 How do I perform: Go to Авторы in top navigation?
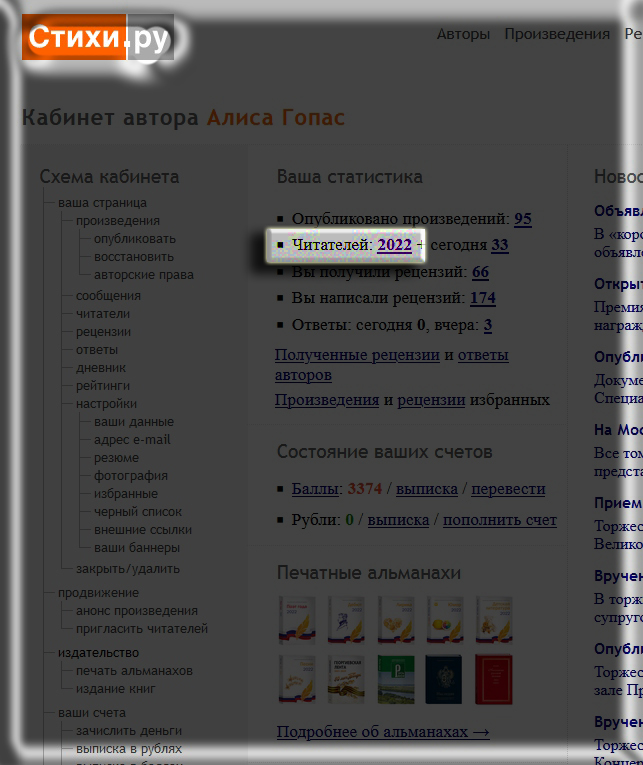point(463,34)
